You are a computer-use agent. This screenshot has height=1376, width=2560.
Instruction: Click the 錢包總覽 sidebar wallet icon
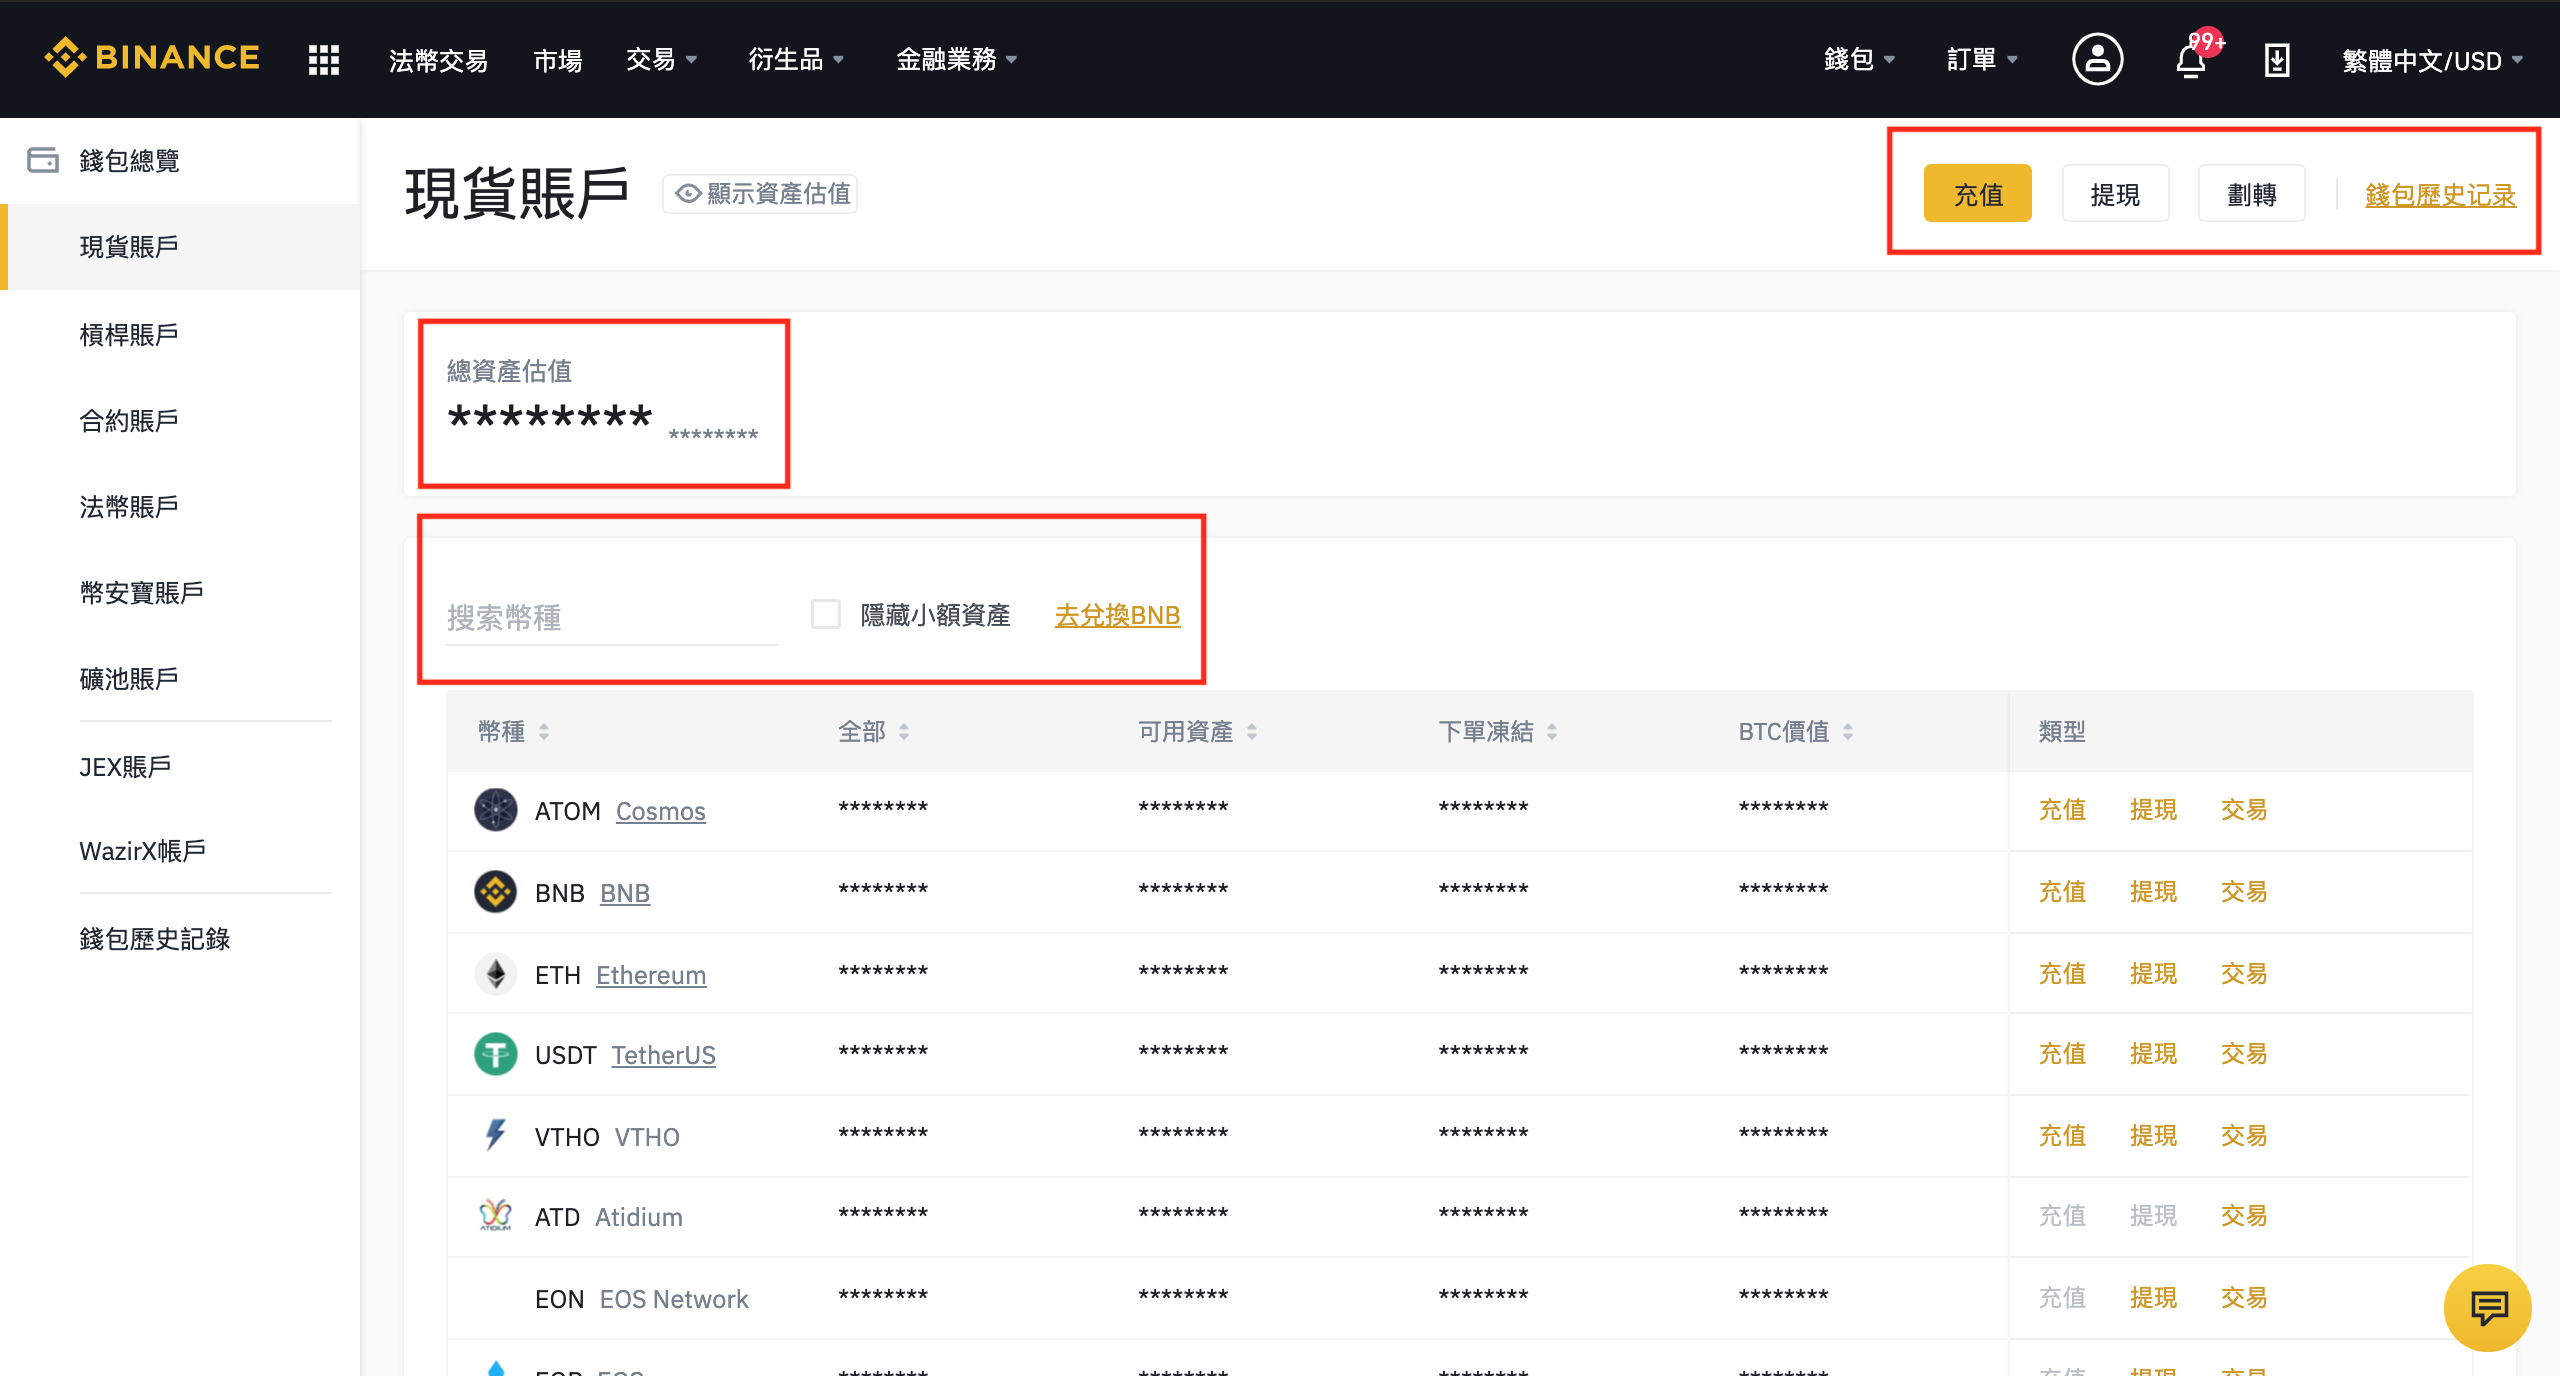44,160
